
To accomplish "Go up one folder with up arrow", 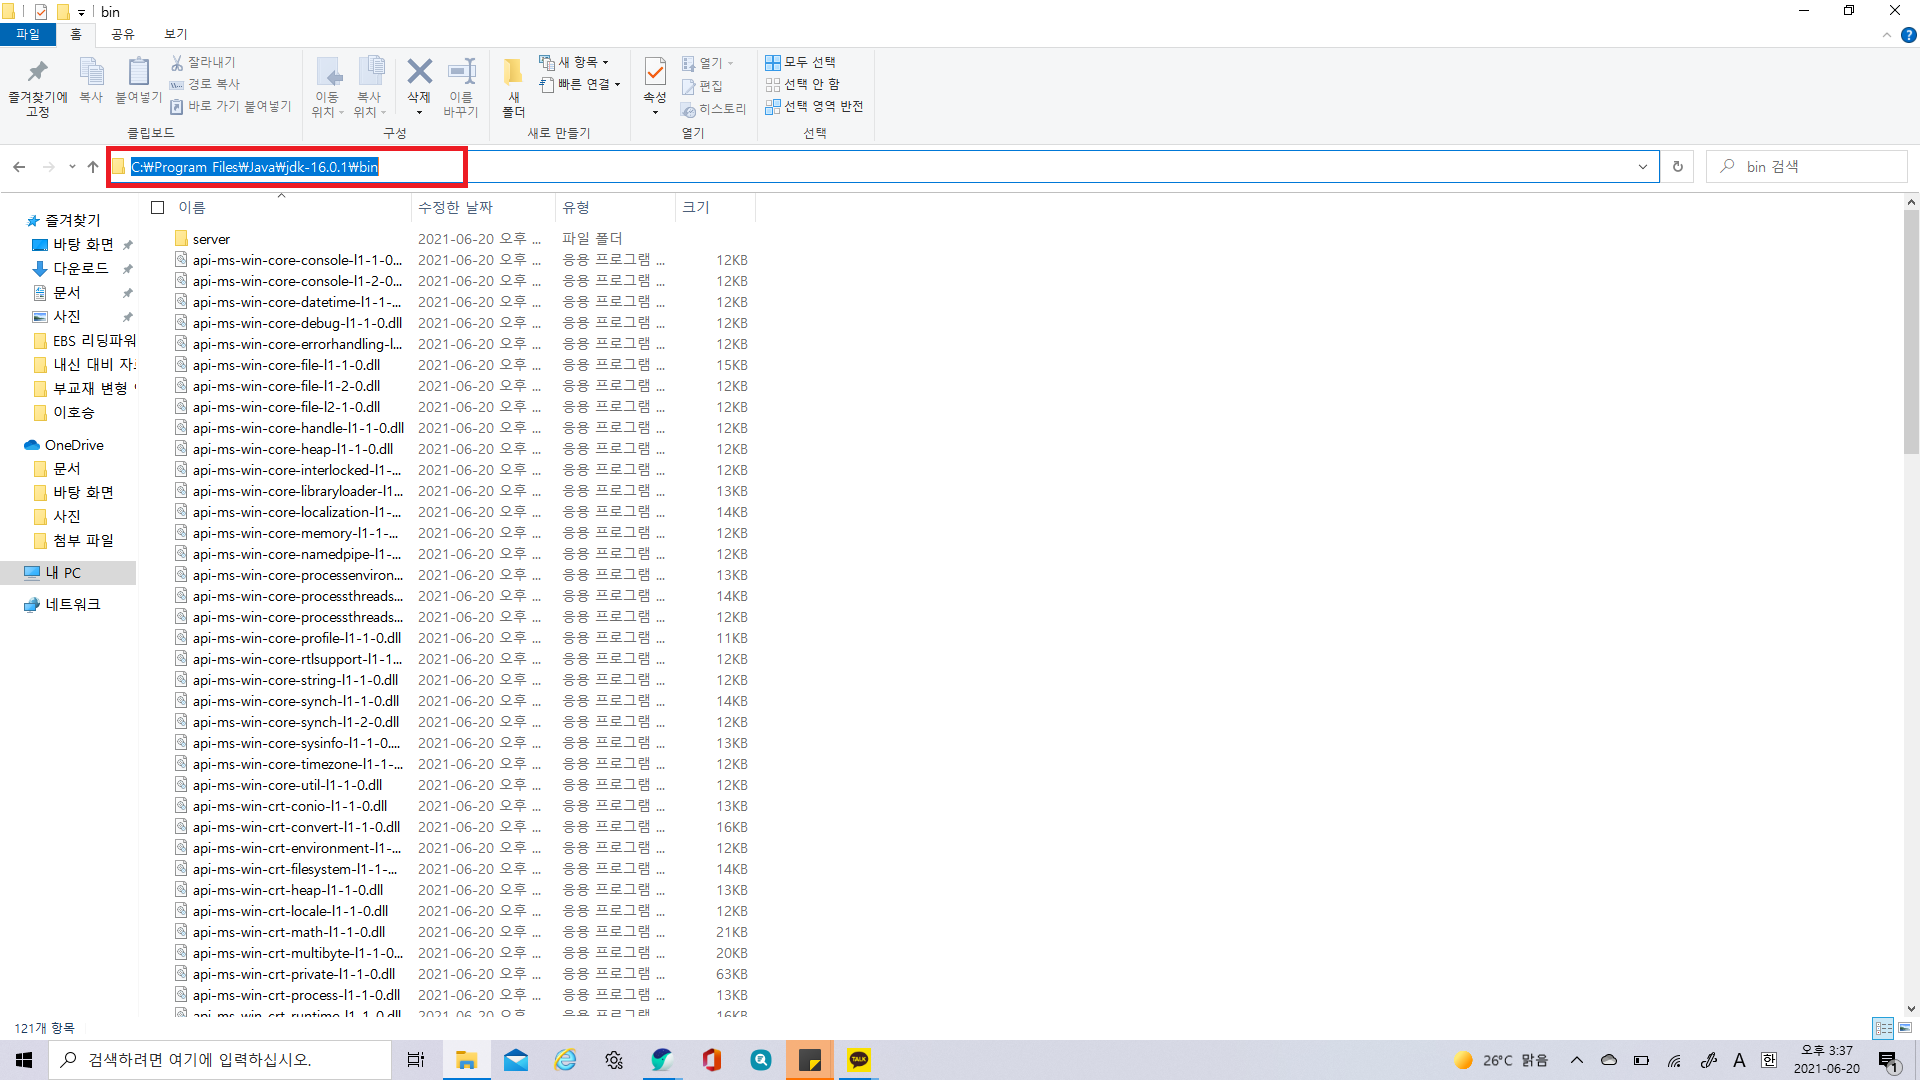I will [93, 167].
